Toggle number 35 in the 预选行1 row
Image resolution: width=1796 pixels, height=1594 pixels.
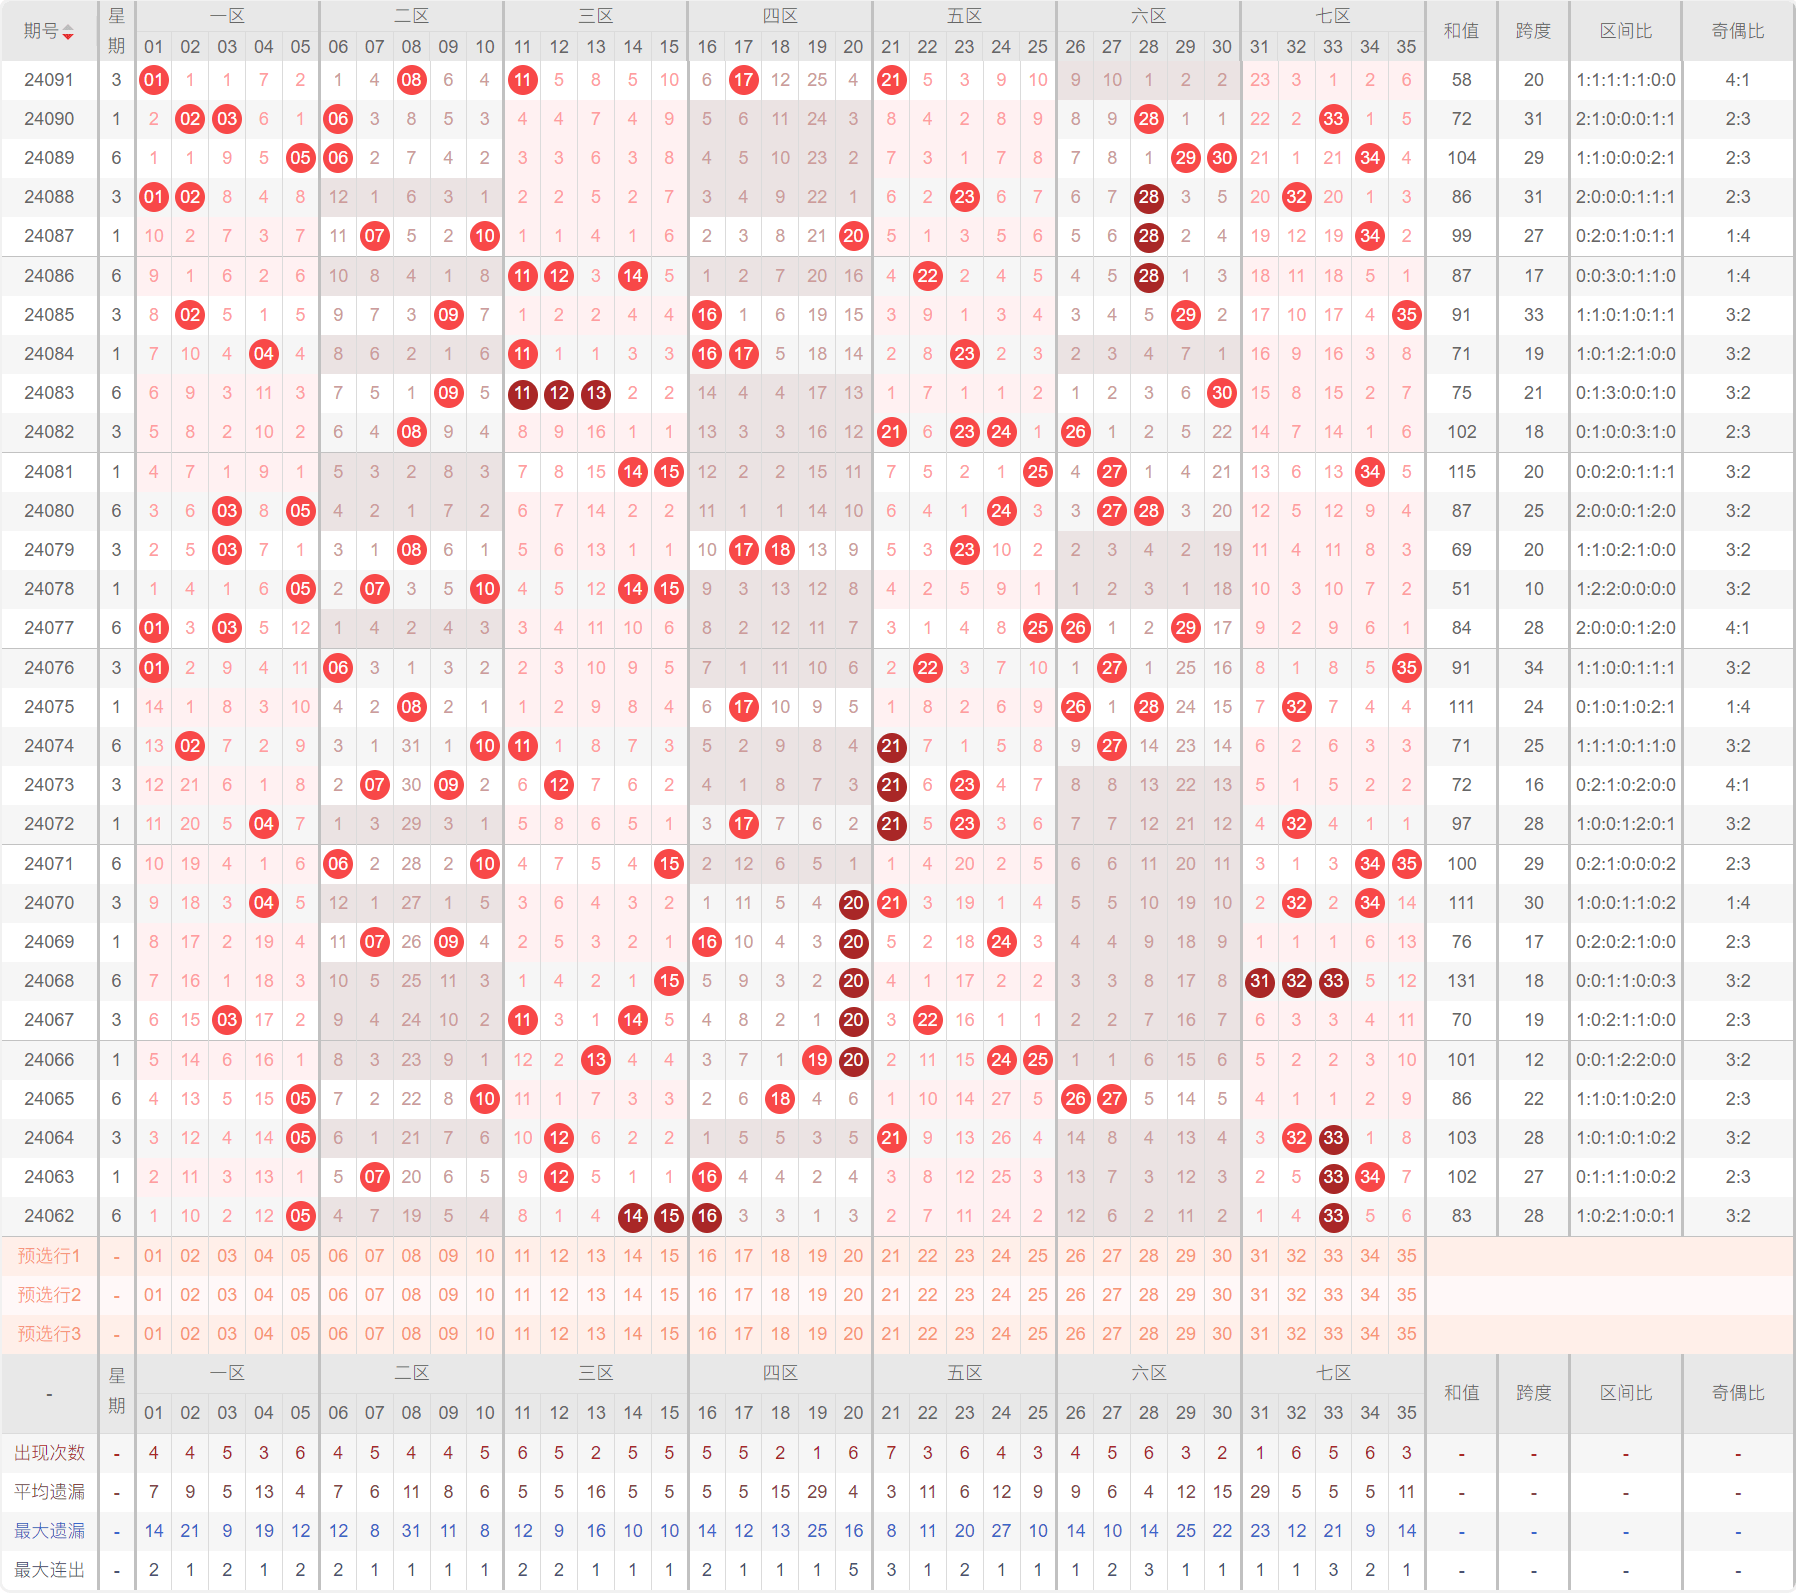point(1406,1256)
